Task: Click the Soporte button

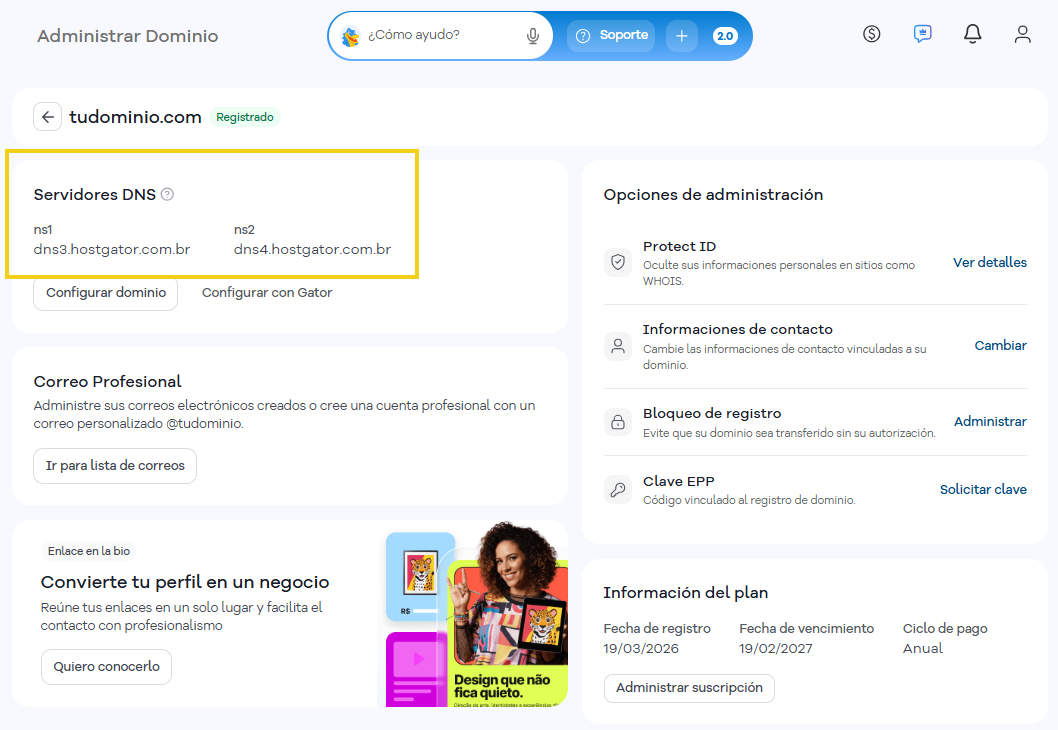Action: click(x=613, y=36)
